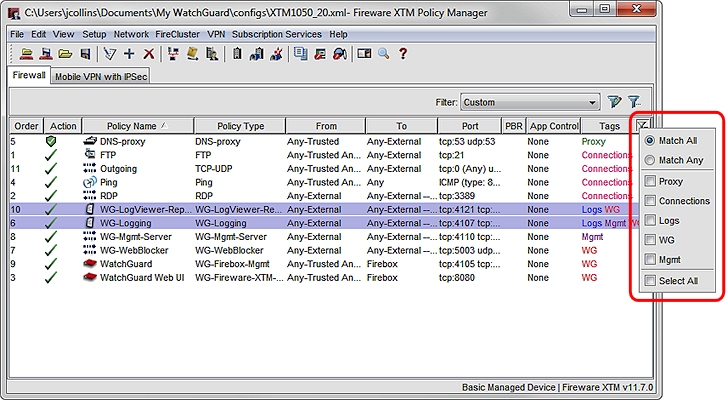This screenshot has width=728, height=400.
Task: Open the FireCluster menu
Action: click(x=177, y=34)
